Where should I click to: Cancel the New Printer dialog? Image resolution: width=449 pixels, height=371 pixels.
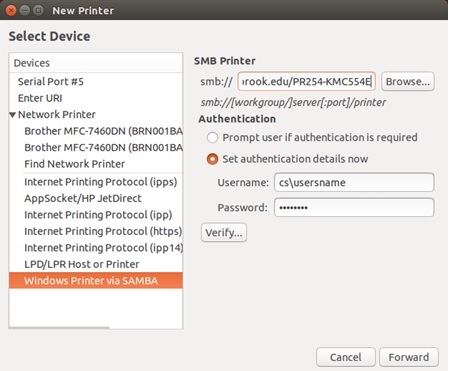(x=346, y=357)
